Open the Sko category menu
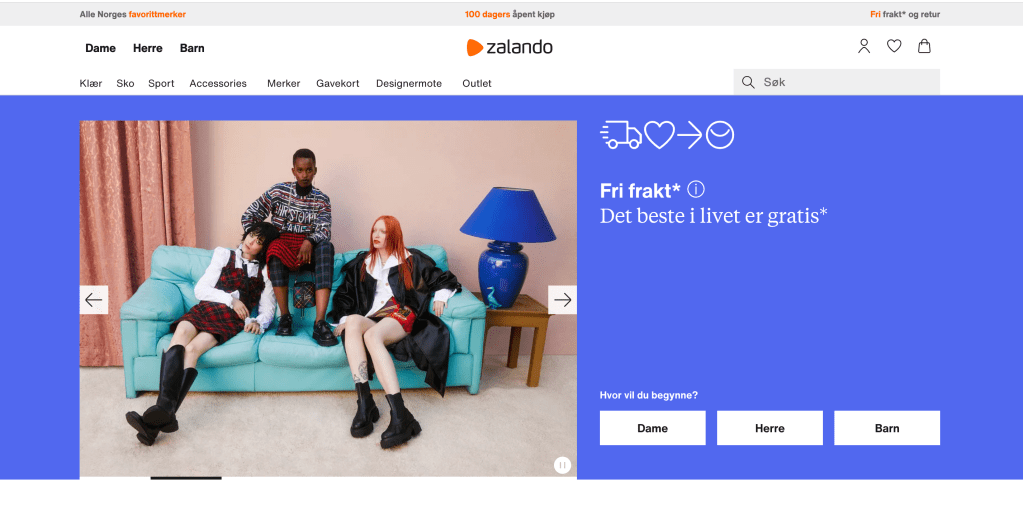The image size is (1023, 528). 125,84
